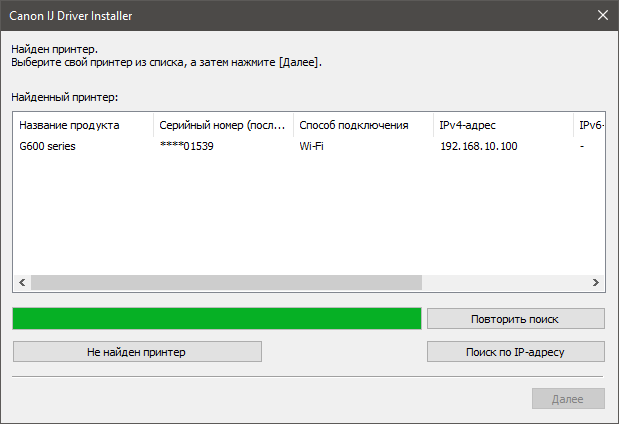This screenshot has height=424, width=619.
Task: Close the Canon IJ Driver Installer window
Action: point(602,15)
